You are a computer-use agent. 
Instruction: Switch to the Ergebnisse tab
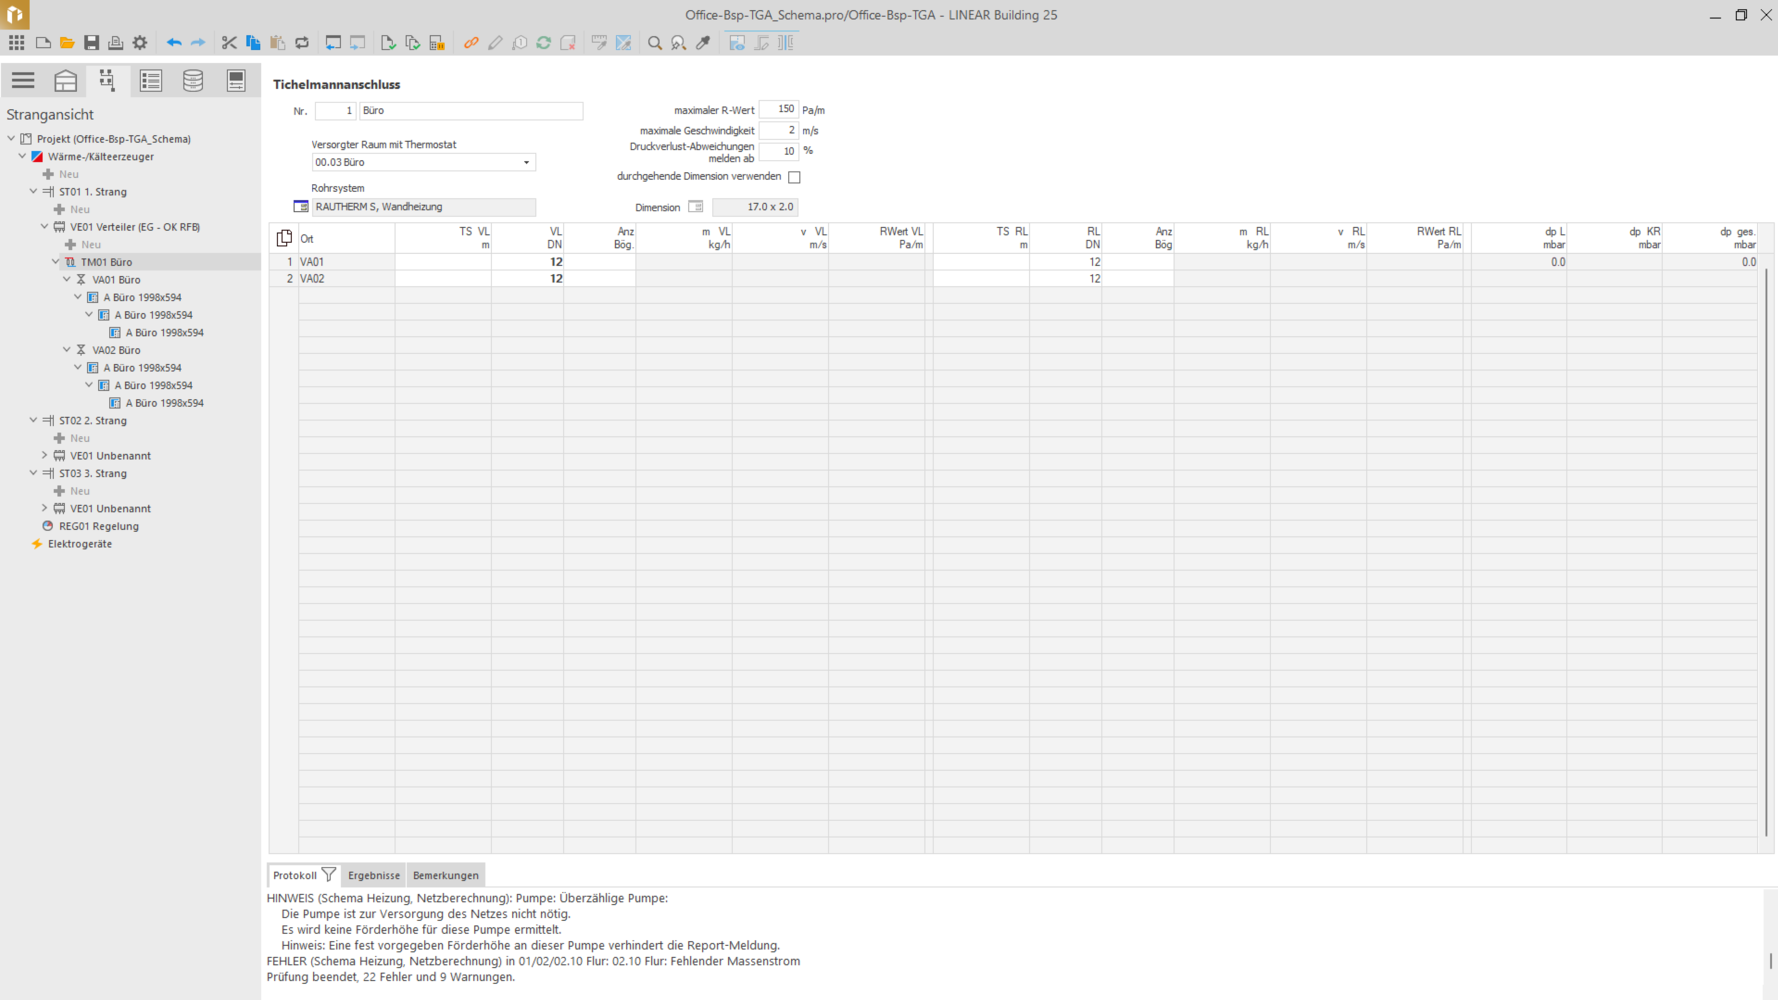tap(373, 875)
